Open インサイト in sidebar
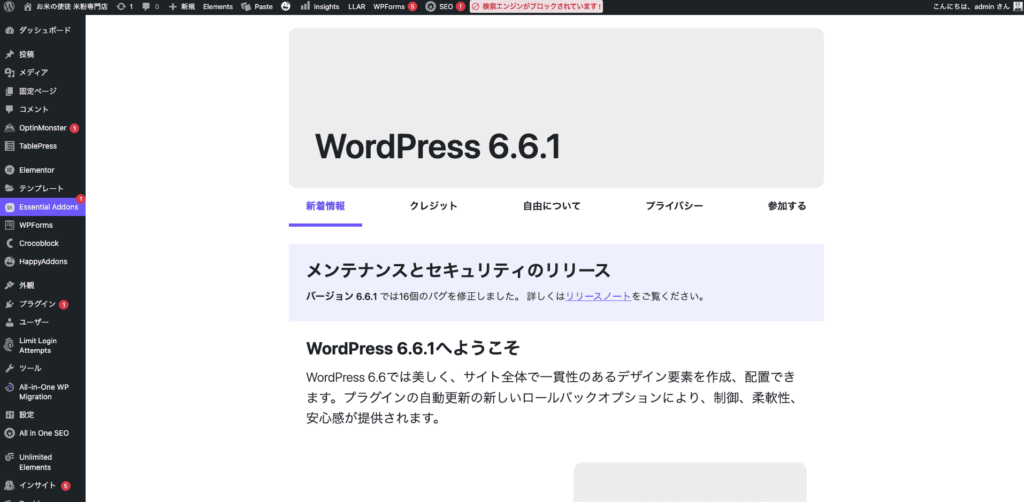Screen dimensions: 1024x502 pos(42,486)
